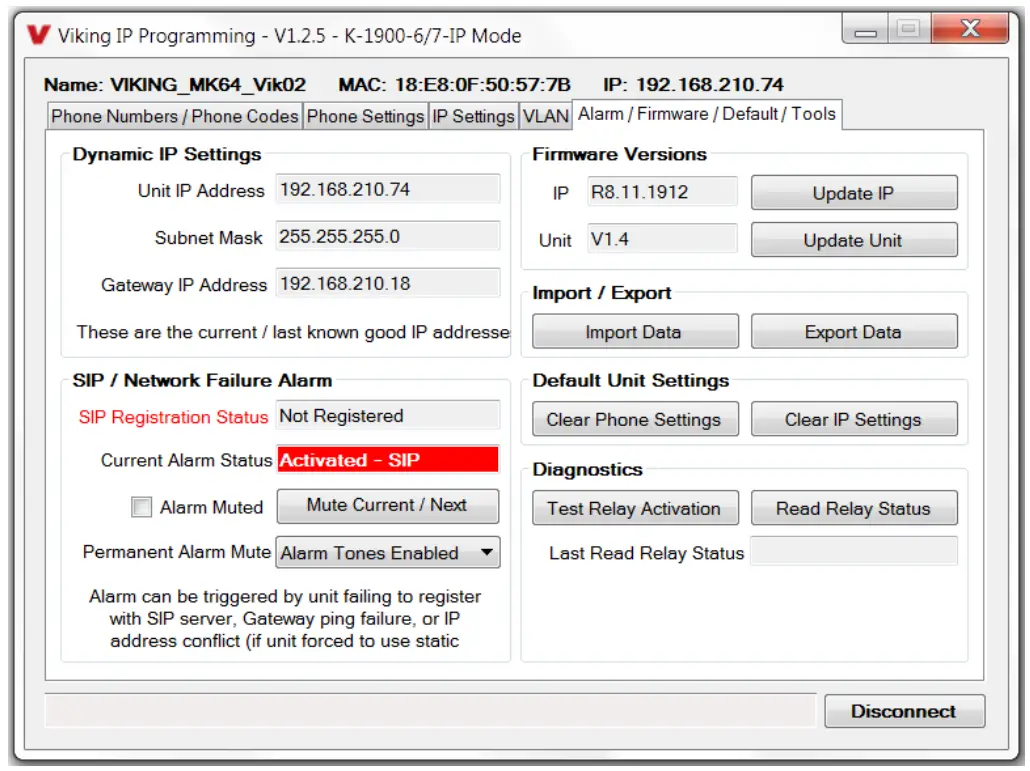Click the Gateway IP Address field
The height and width of the screenshot is (771, 1030).
coord(388,283)
